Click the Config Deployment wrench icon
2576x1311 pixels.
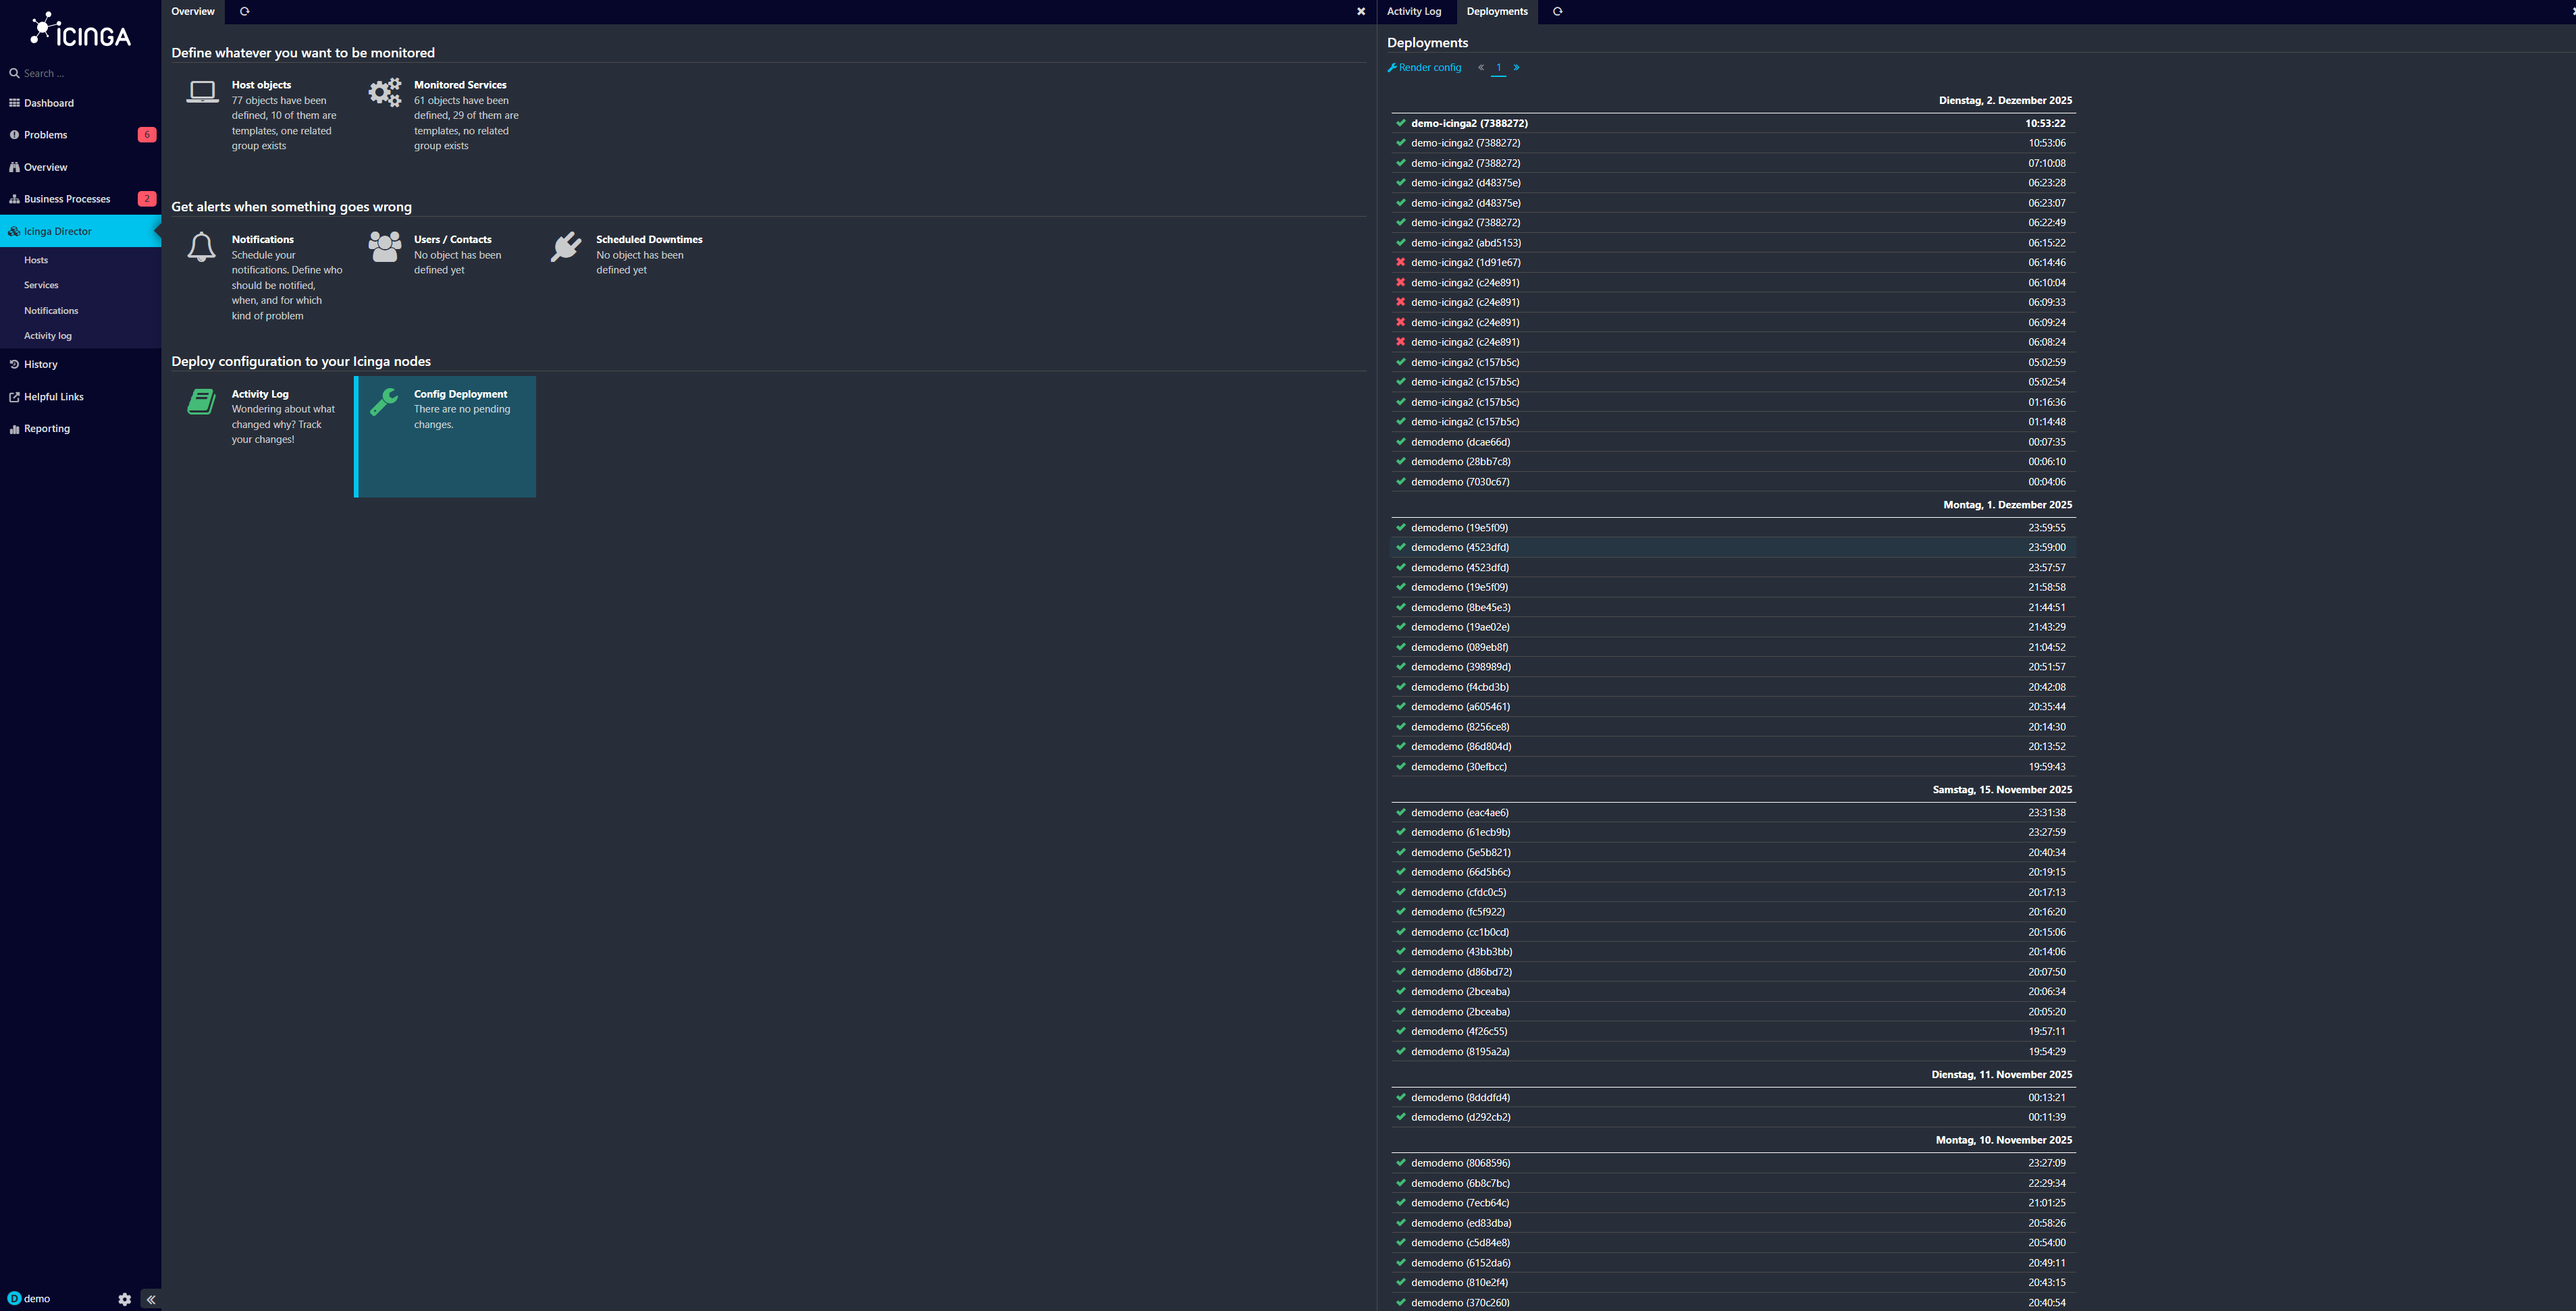(x=384, y=401)
